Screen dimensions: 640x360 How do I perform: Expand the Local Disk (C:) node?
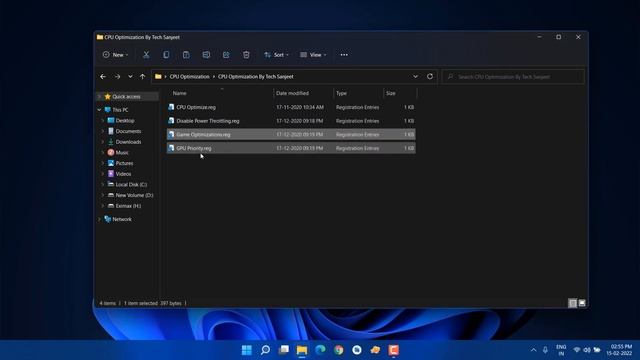pos(103,184)
